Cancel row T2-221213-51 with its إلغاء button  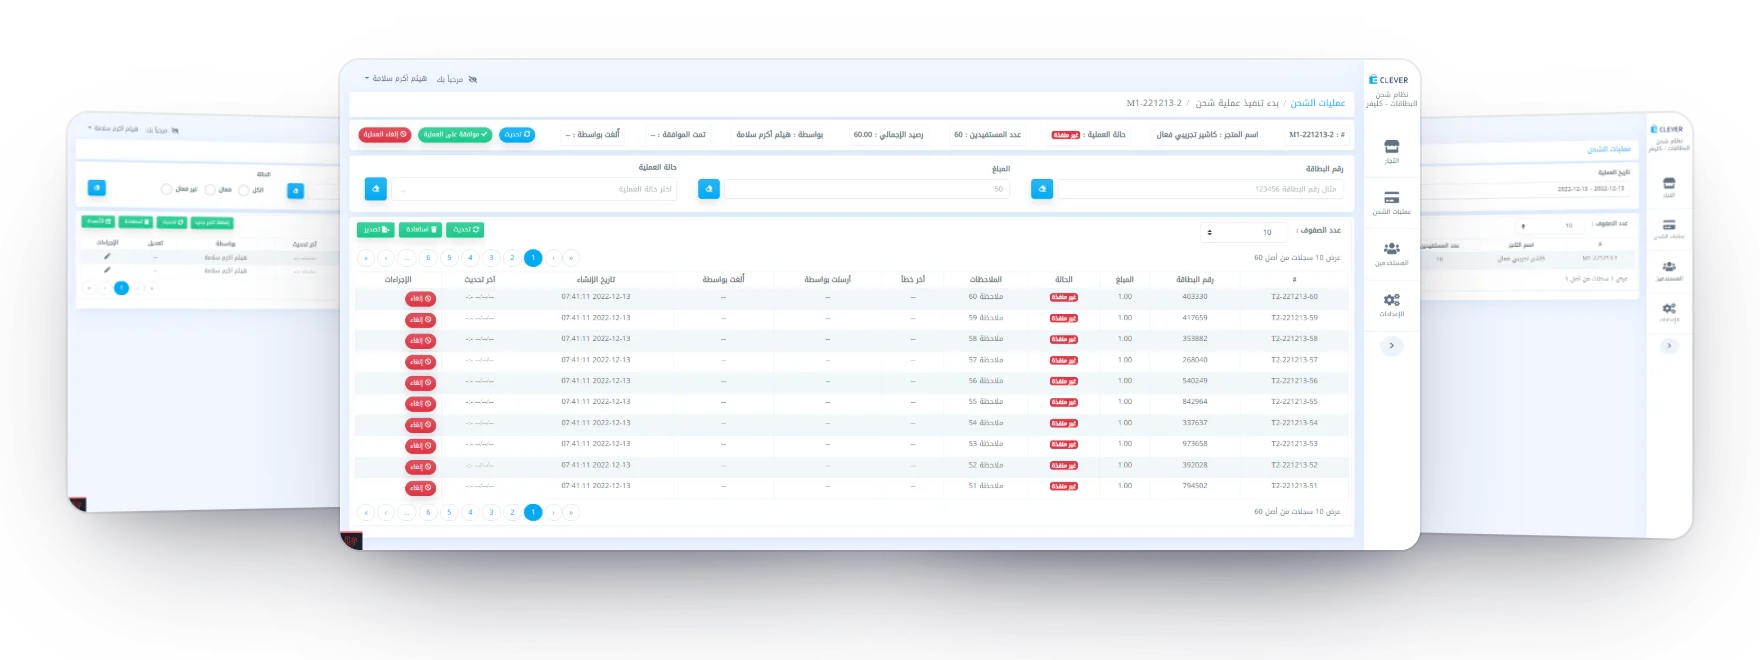420,488
